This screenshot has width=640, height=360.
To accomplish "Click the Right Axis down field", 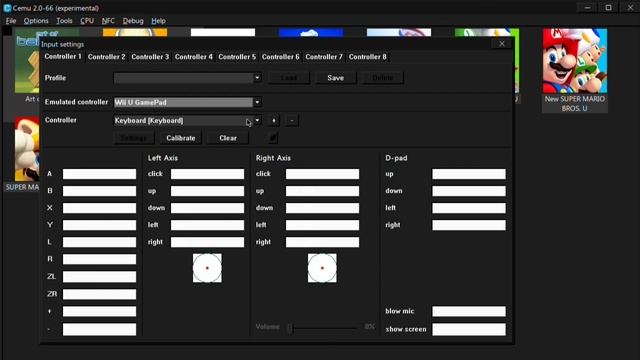I will (322, 208).
